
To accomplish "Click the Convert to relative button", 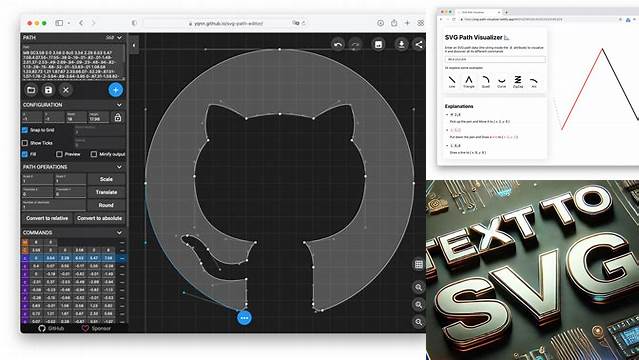I will pyautogui.click(x=47, y=218).
